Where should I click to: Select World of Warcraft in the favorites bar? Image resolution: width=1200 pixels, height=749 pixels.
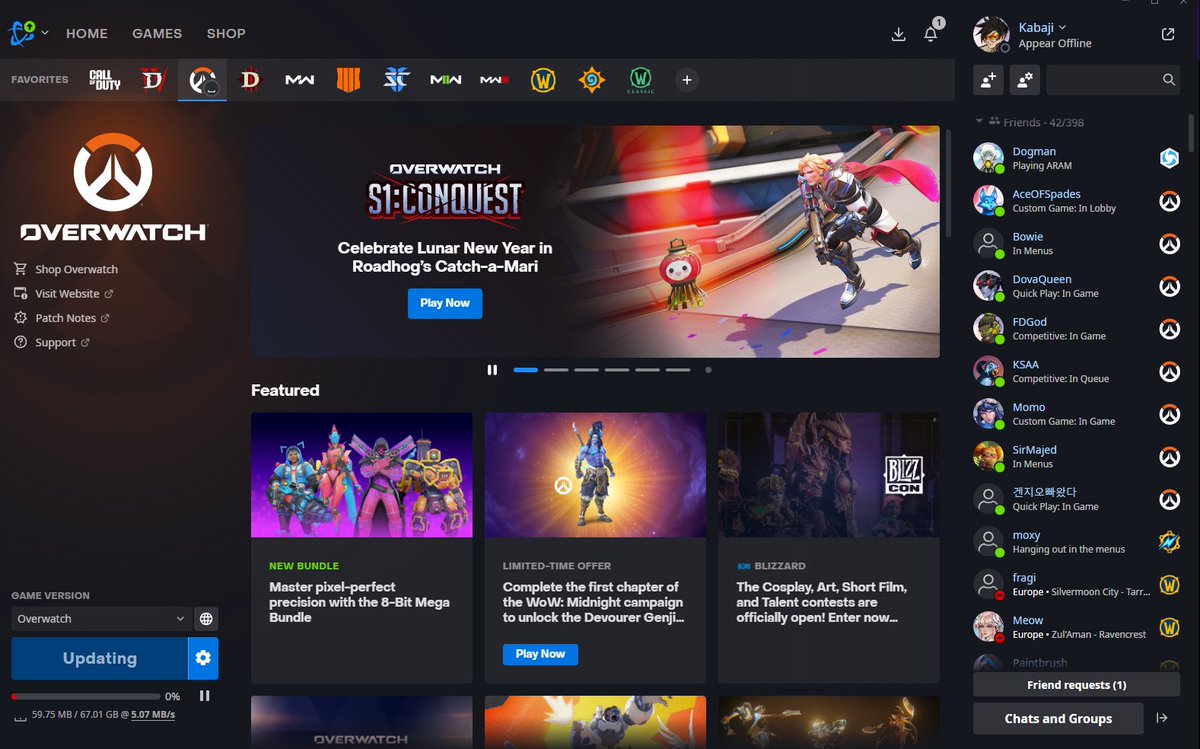click(x=543, y=79)
